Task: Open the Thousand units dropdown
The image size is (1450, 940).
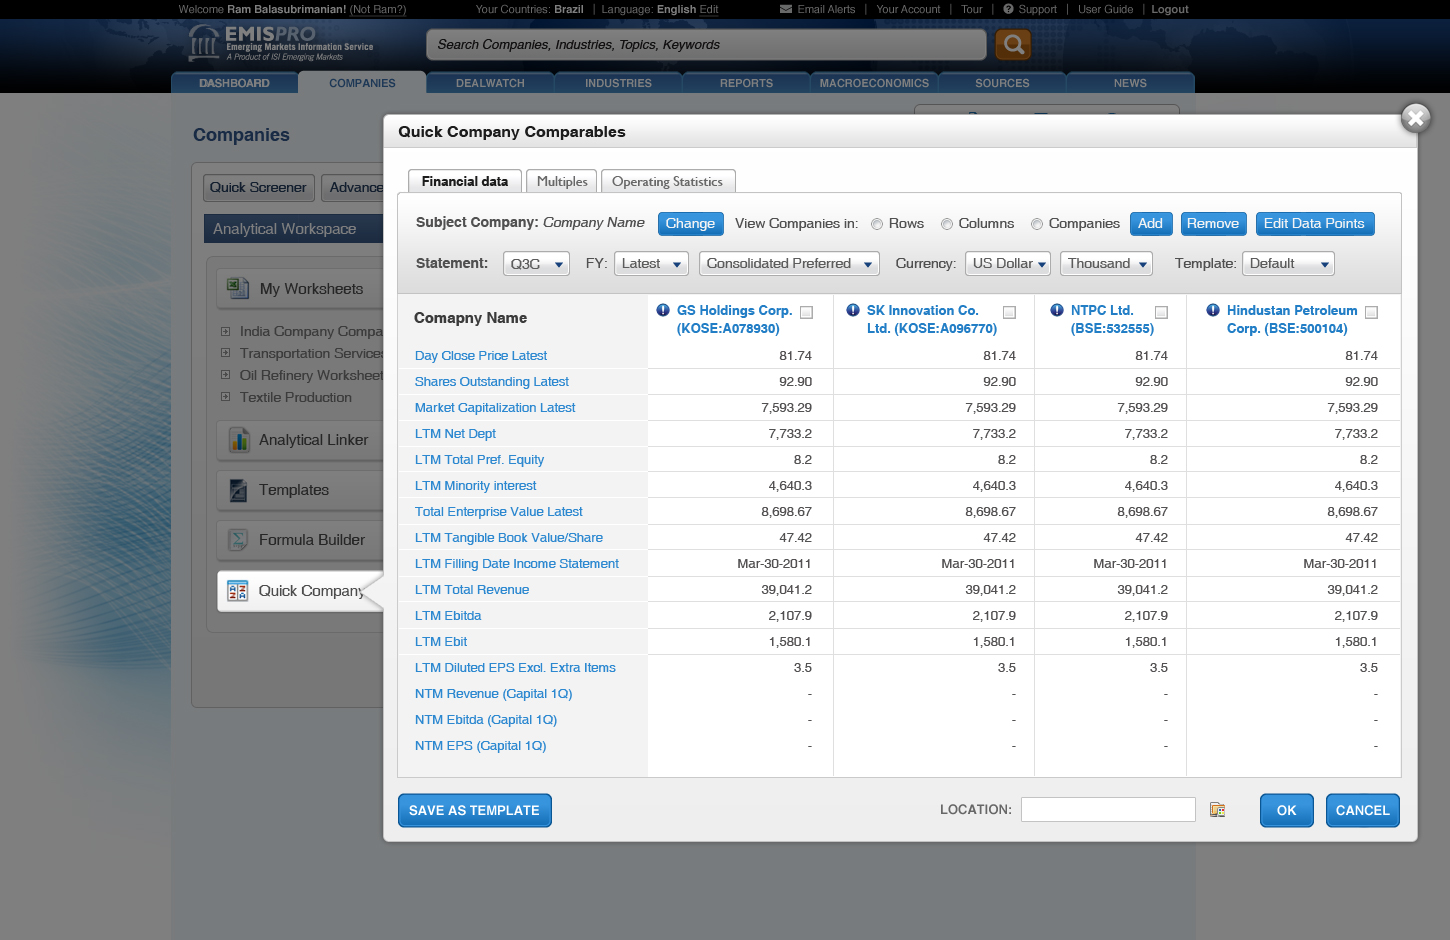Action: [1106, 264]
